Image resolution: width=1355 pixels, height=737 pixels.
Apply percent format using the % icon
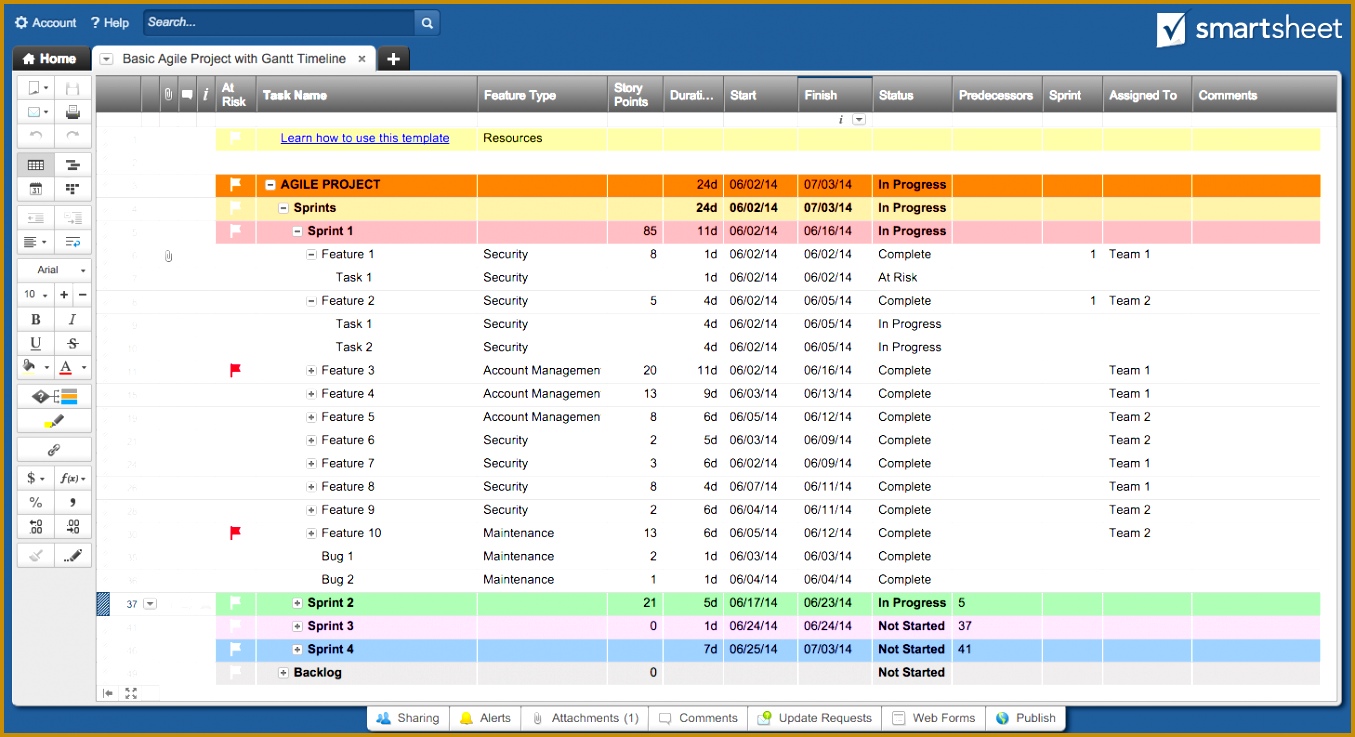(x=35, y=501)
